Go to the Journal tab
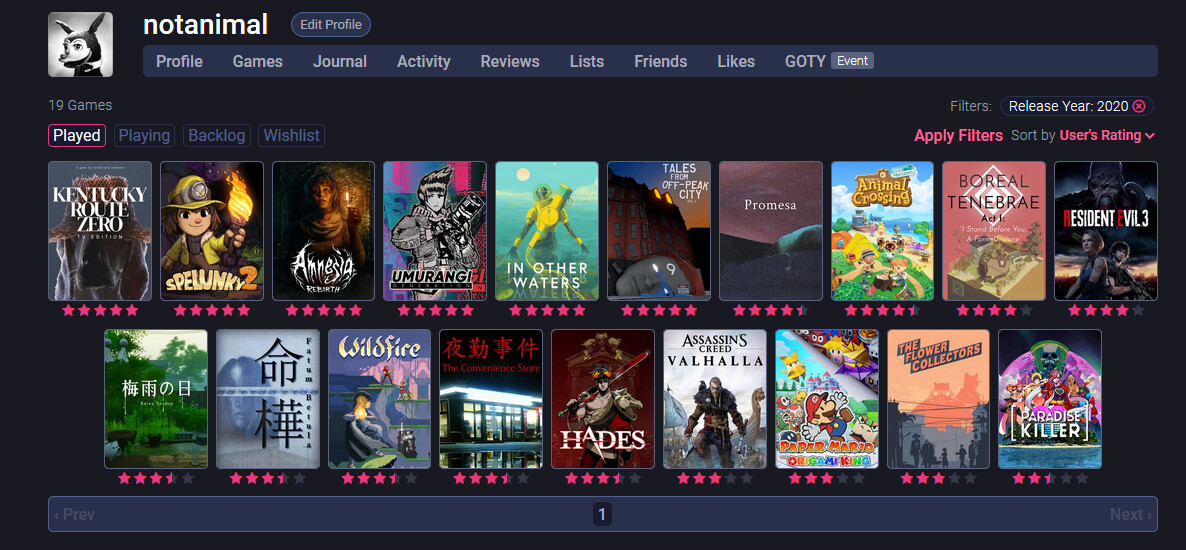Viewport: 1186px width, 550px height. coord(339,61)
